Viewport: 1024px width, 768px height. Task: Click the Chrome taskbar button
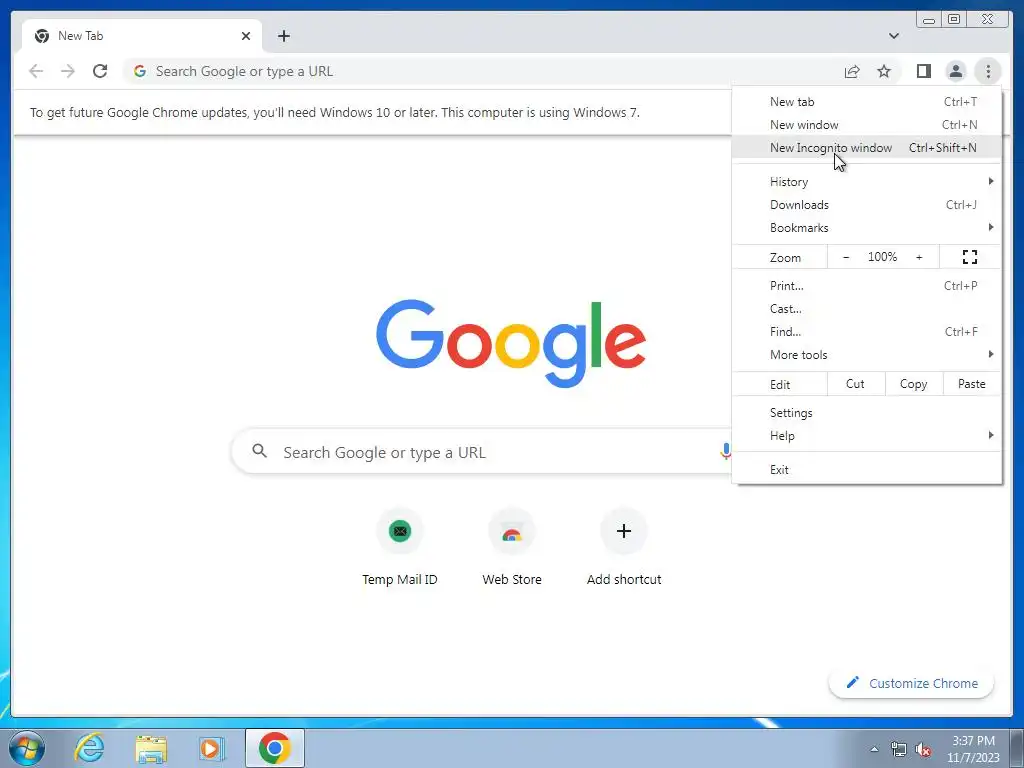(x=275, y=748)
